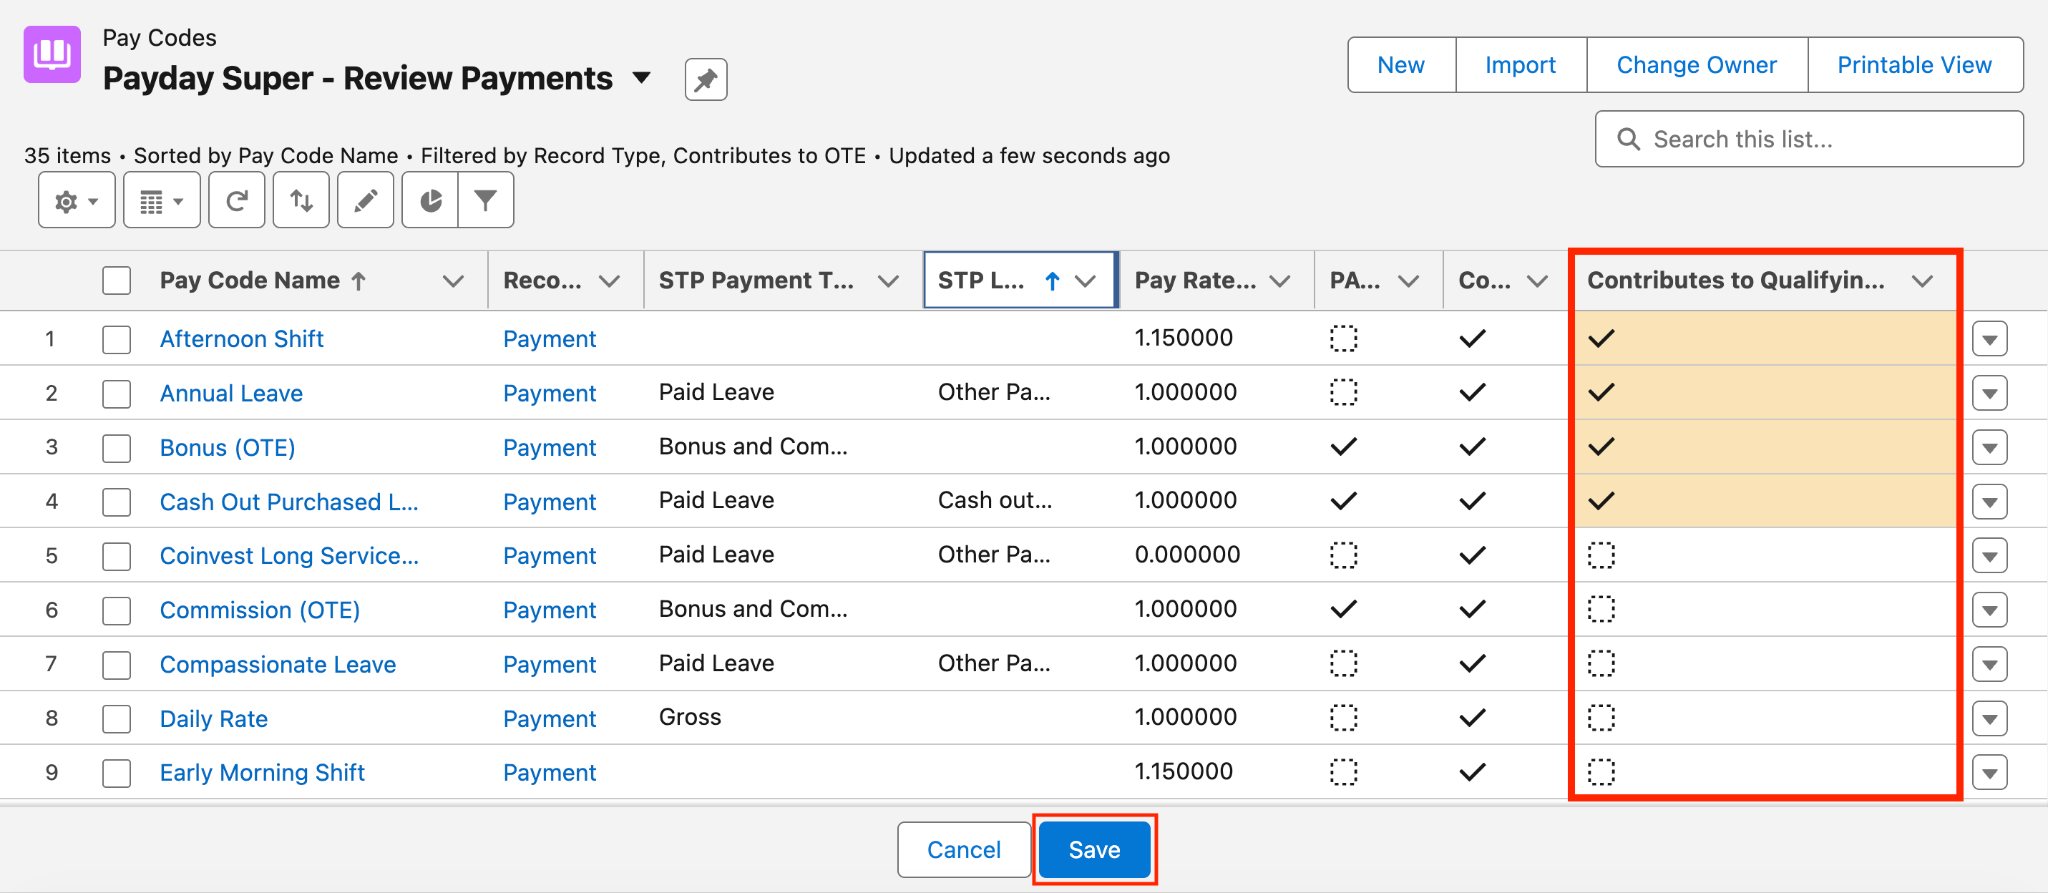Refresh the list view

(237, 201)
